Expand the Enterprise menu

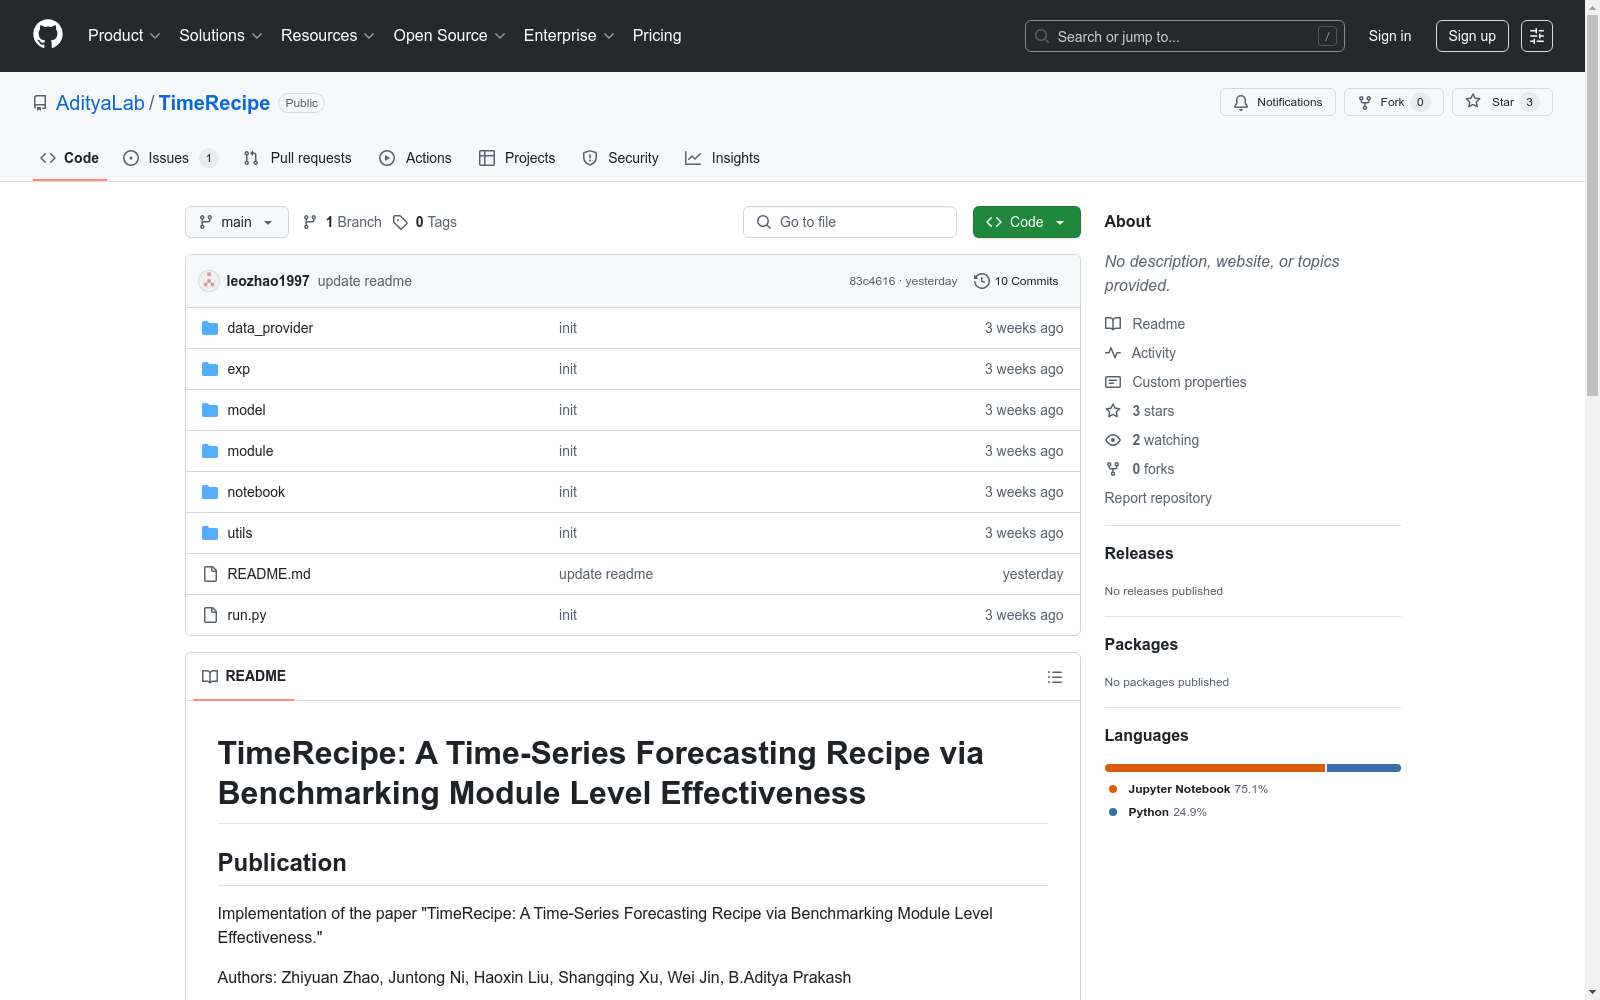point(569,36)
